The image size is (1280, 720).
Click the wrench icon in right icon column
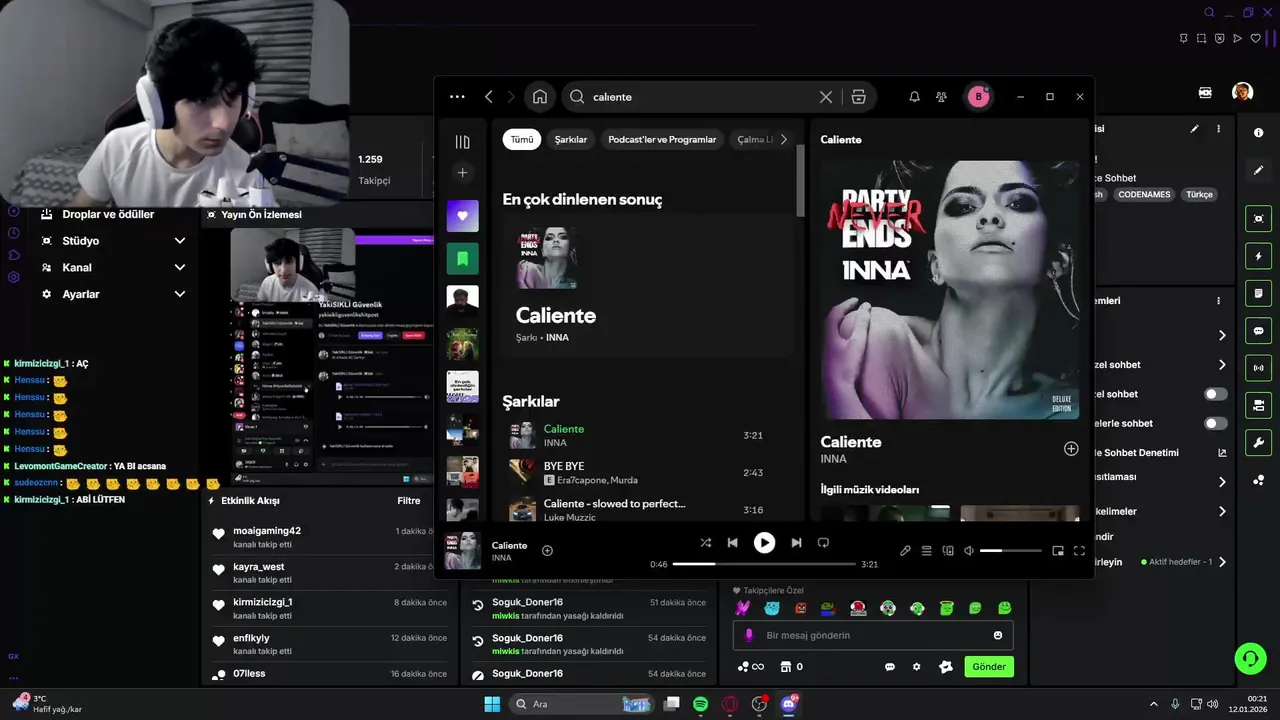[x=1259, y=443]
